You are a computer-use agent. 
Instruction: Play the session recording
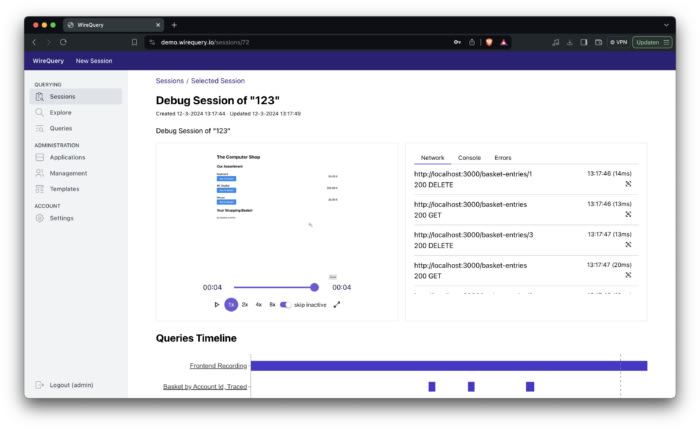pos(217,304)
